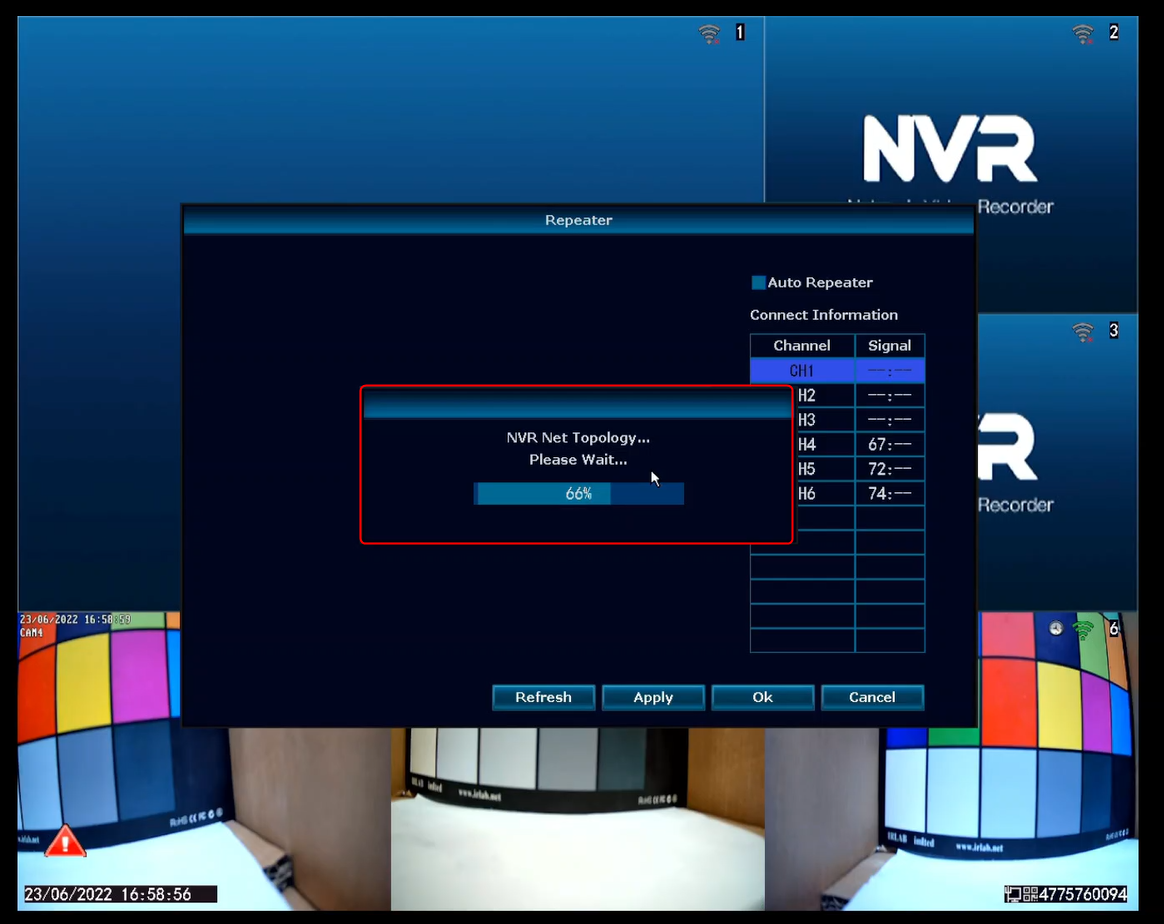Select the highlighted CH1 row in table

[x=802, y=371]
